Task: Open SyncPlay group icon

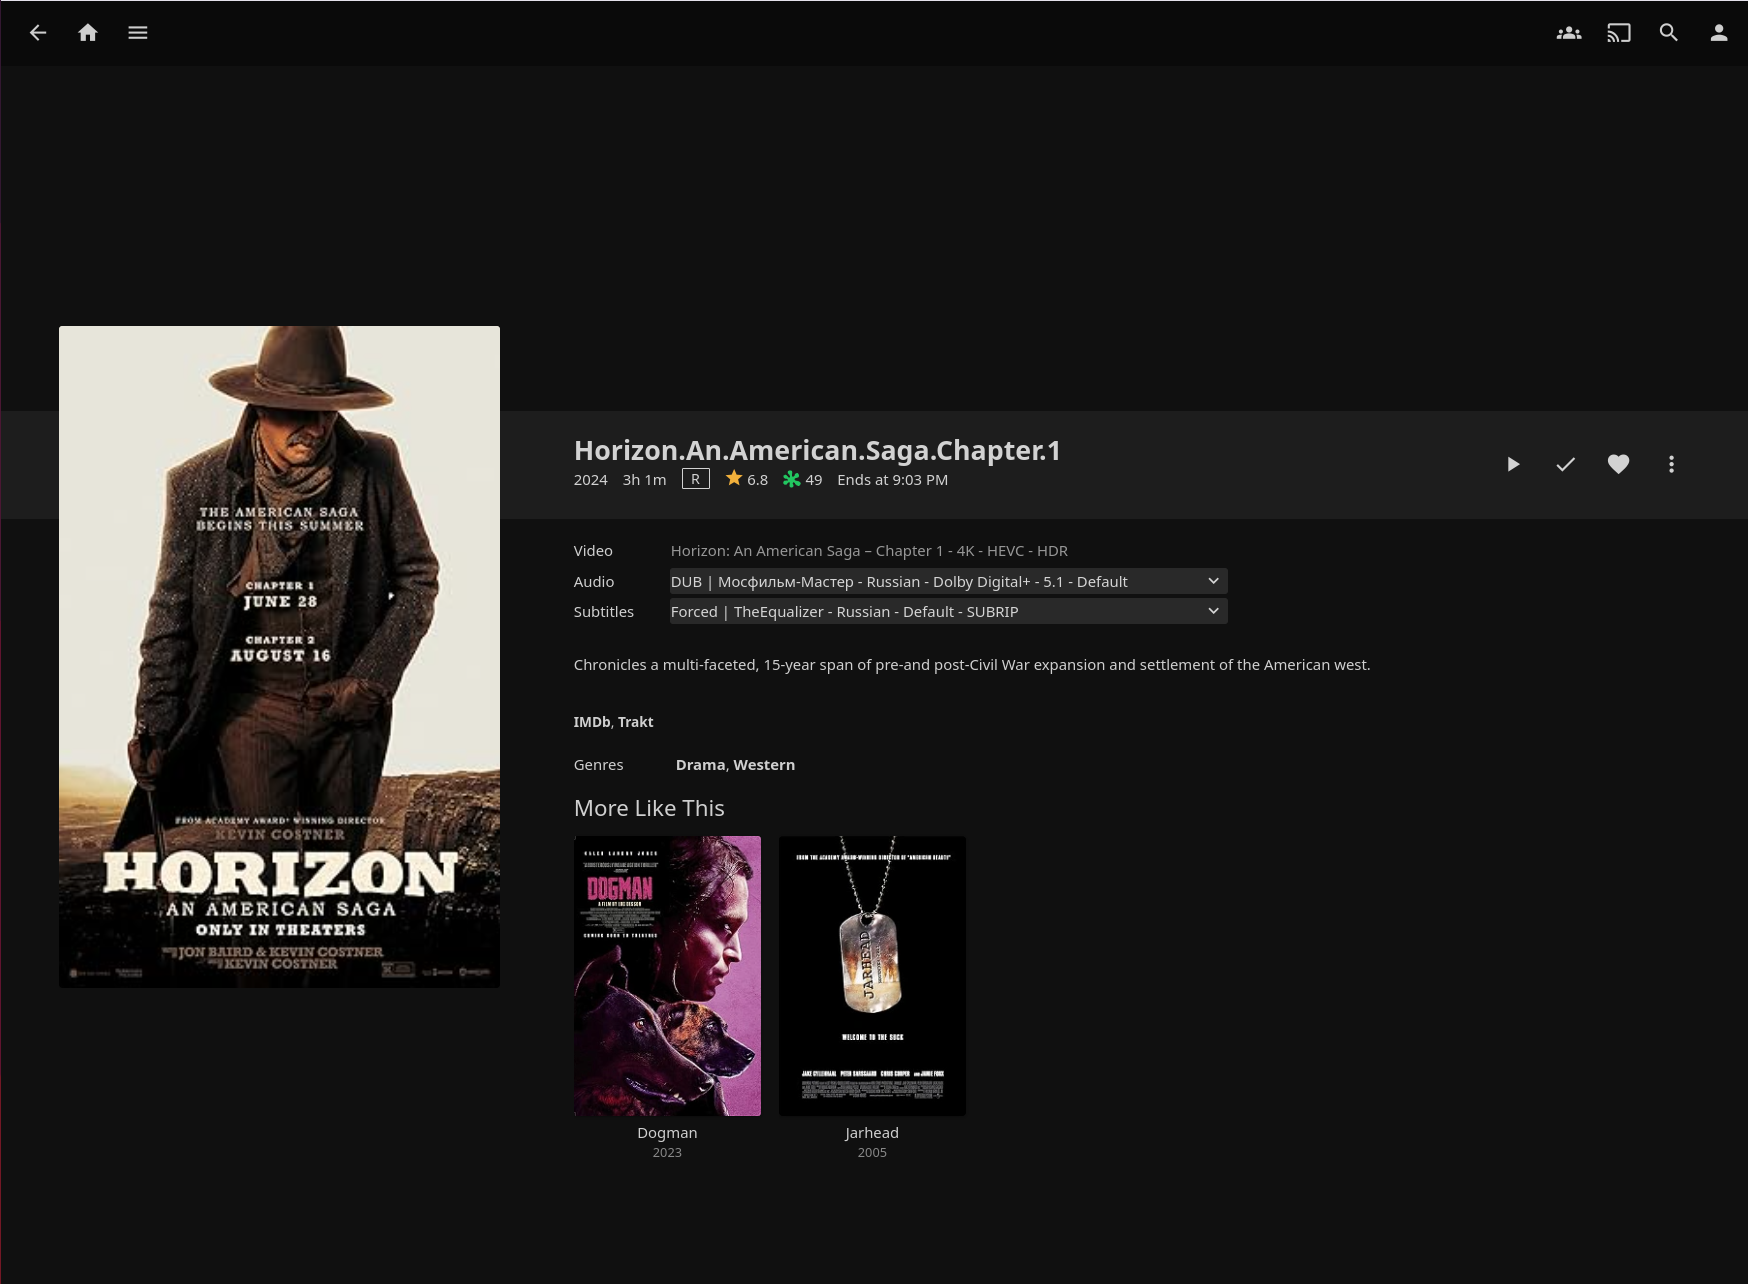Action: (x=1568, y=33)
